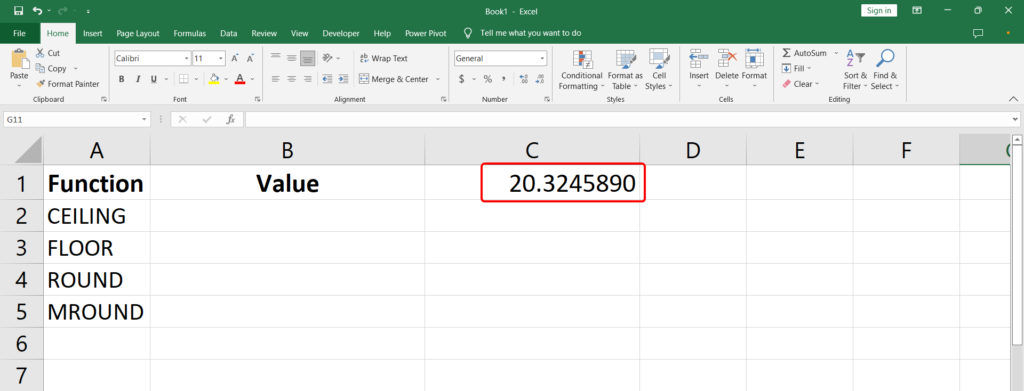Apply yellow Fill Color bucket
This screenshot has height=391, width=1024.
click(x=214, y=79)
